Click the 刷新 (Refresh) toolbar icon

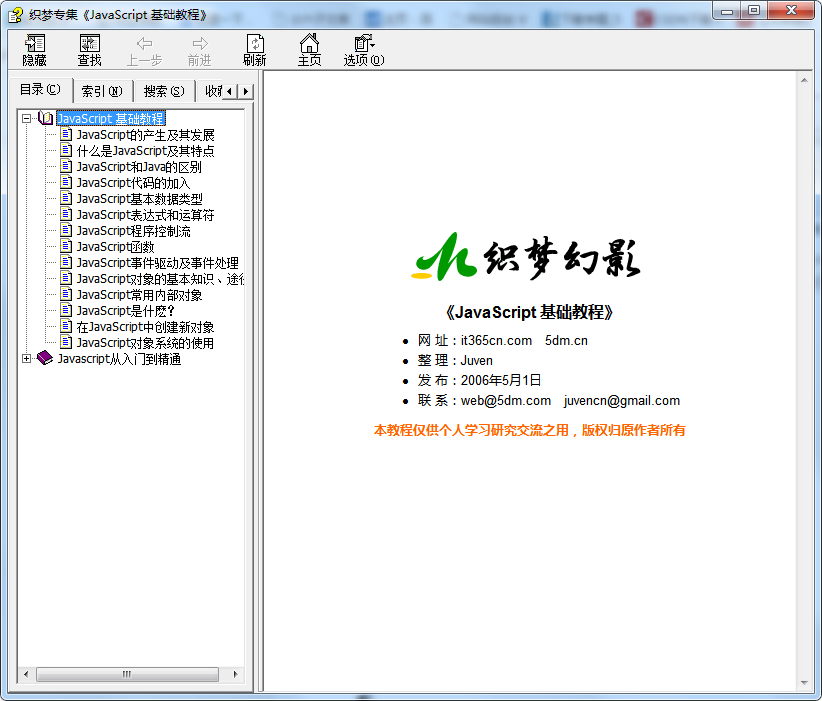[255, 49]
